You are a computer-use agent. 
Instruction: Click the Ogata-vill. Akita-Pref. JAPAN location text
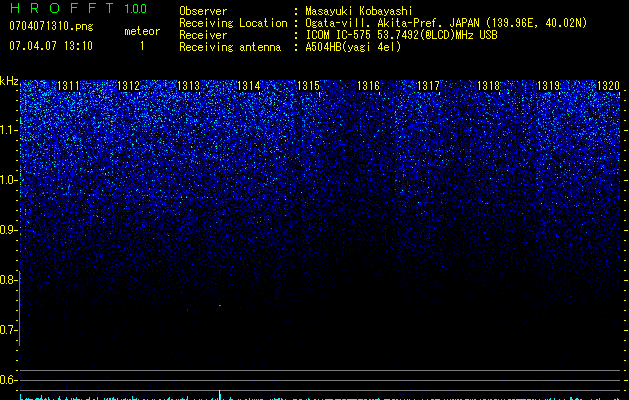(x=446, y=23)
